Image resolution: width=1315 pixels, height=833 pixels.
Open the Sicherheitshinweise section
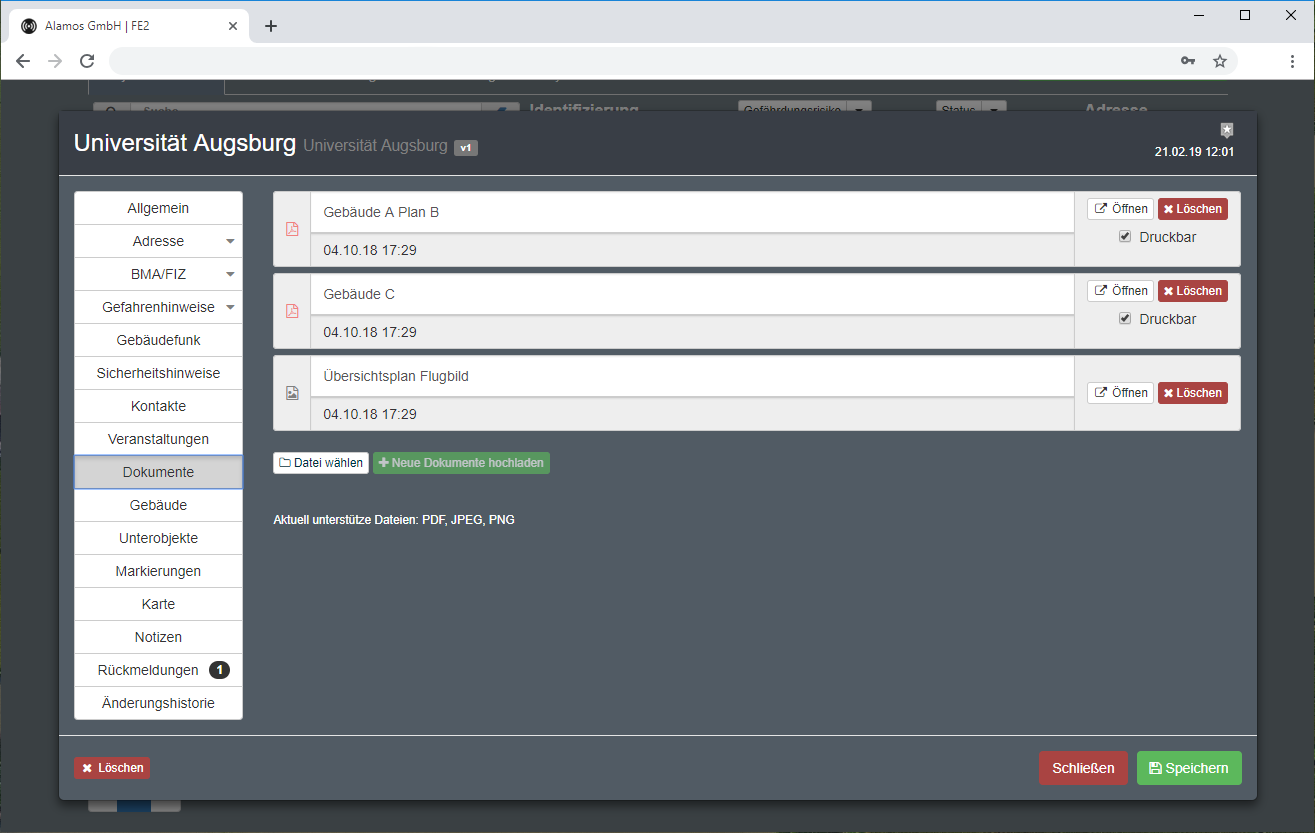point(158,373)
